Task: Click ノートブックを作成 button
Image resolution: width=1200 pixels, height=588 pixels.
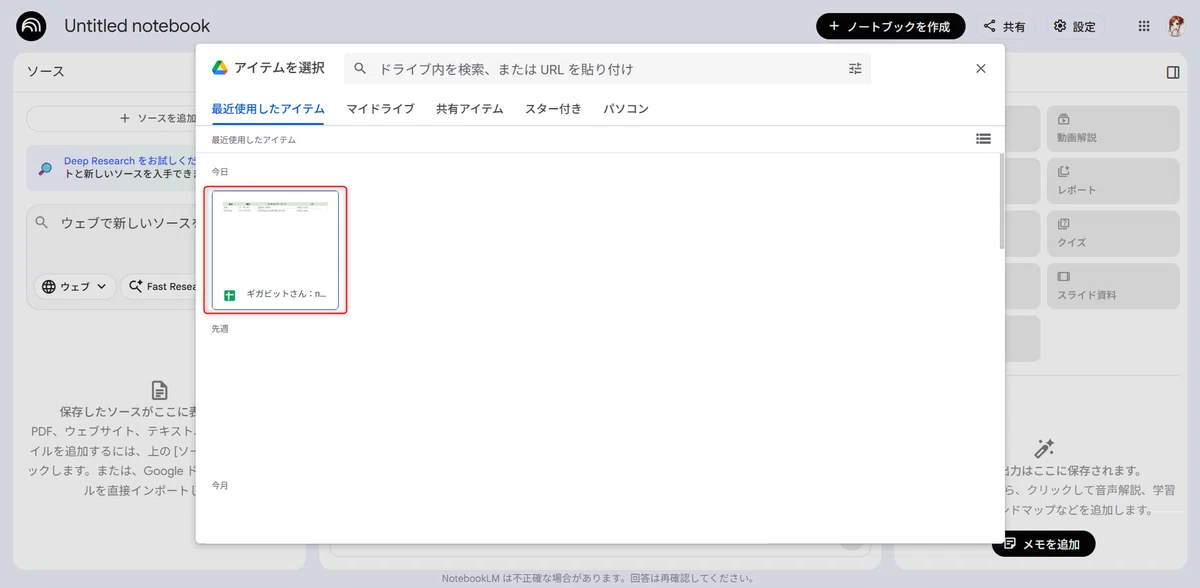Action: tap(890, 27)
